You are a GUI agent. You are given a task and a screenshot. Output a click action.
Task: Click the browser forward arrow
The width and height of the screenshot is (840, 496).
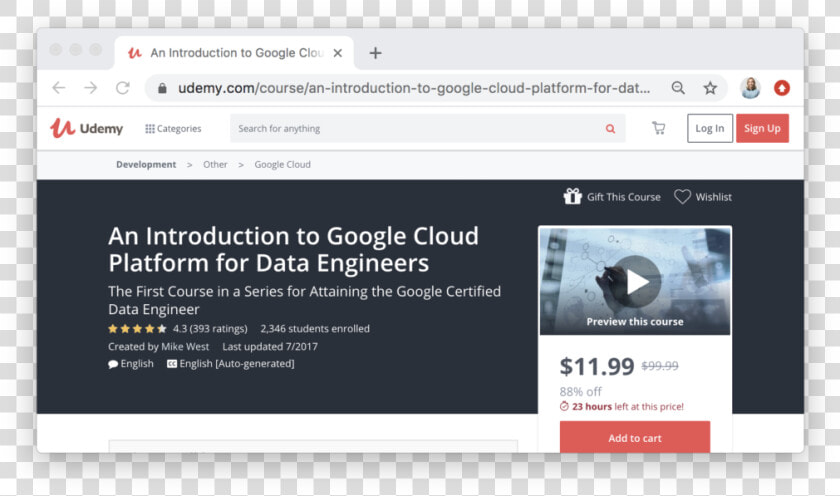91,88
